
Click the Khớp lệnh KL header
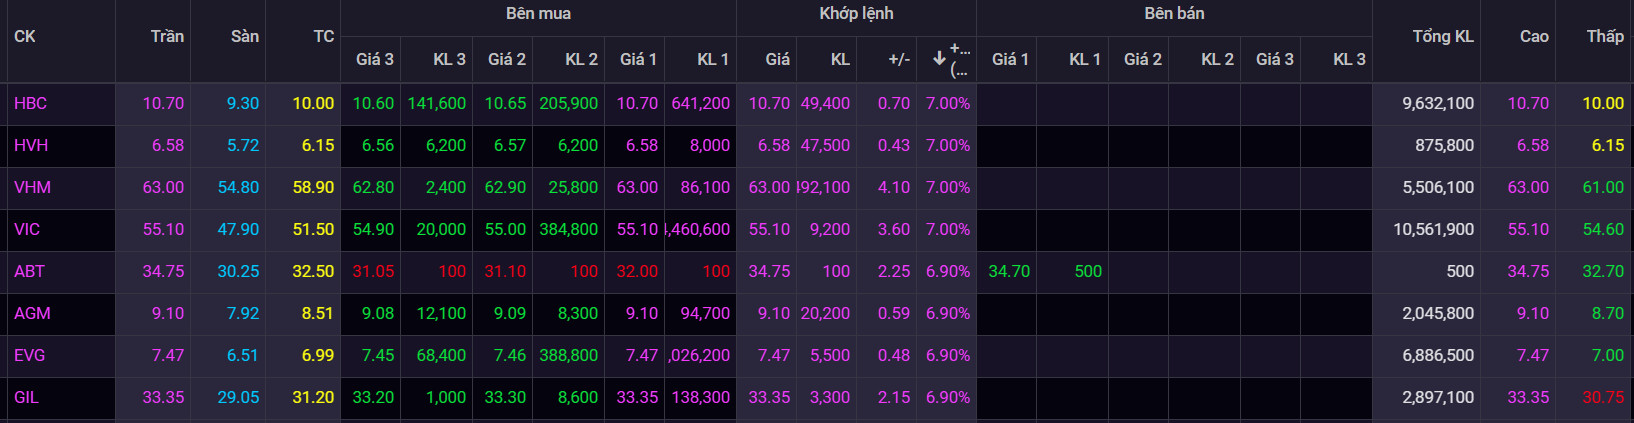click(x=840, y=59)
